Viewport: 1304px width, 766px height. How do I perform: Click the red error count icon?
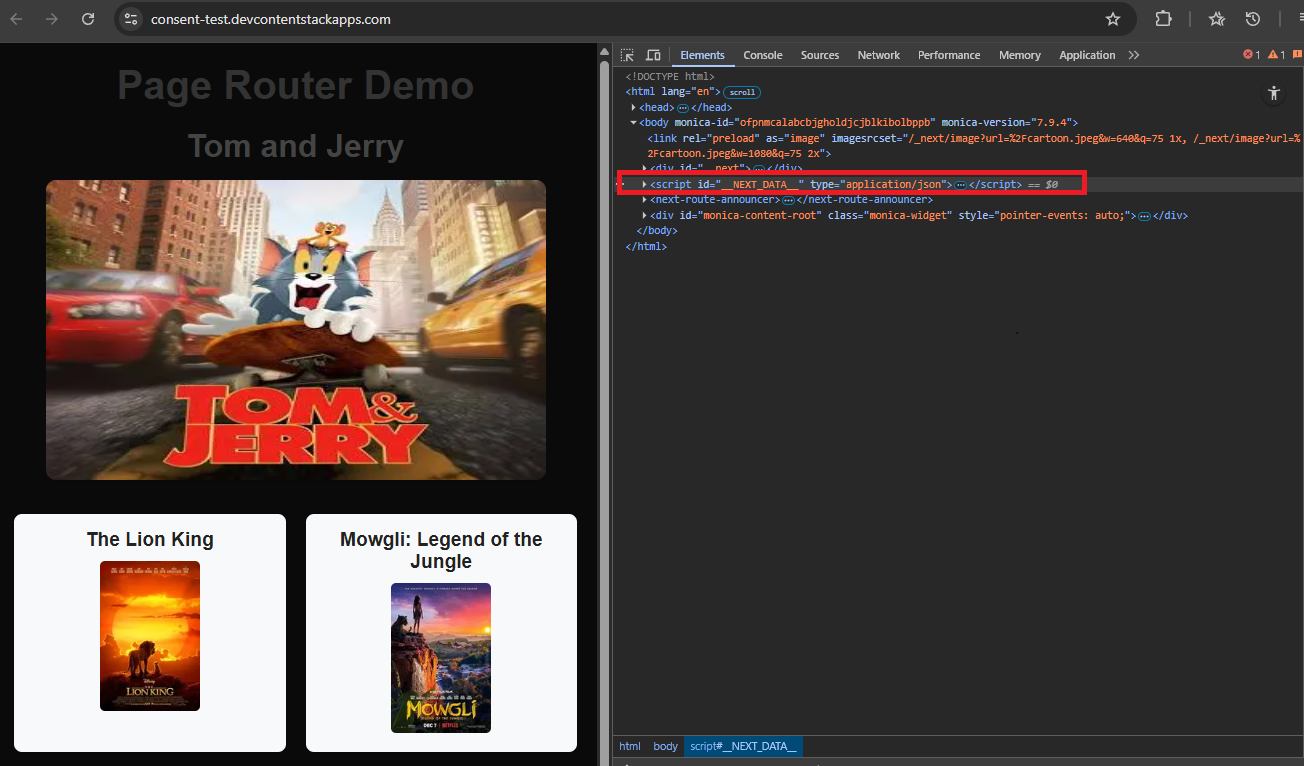pyautogui.click(x=1248, y=55)
